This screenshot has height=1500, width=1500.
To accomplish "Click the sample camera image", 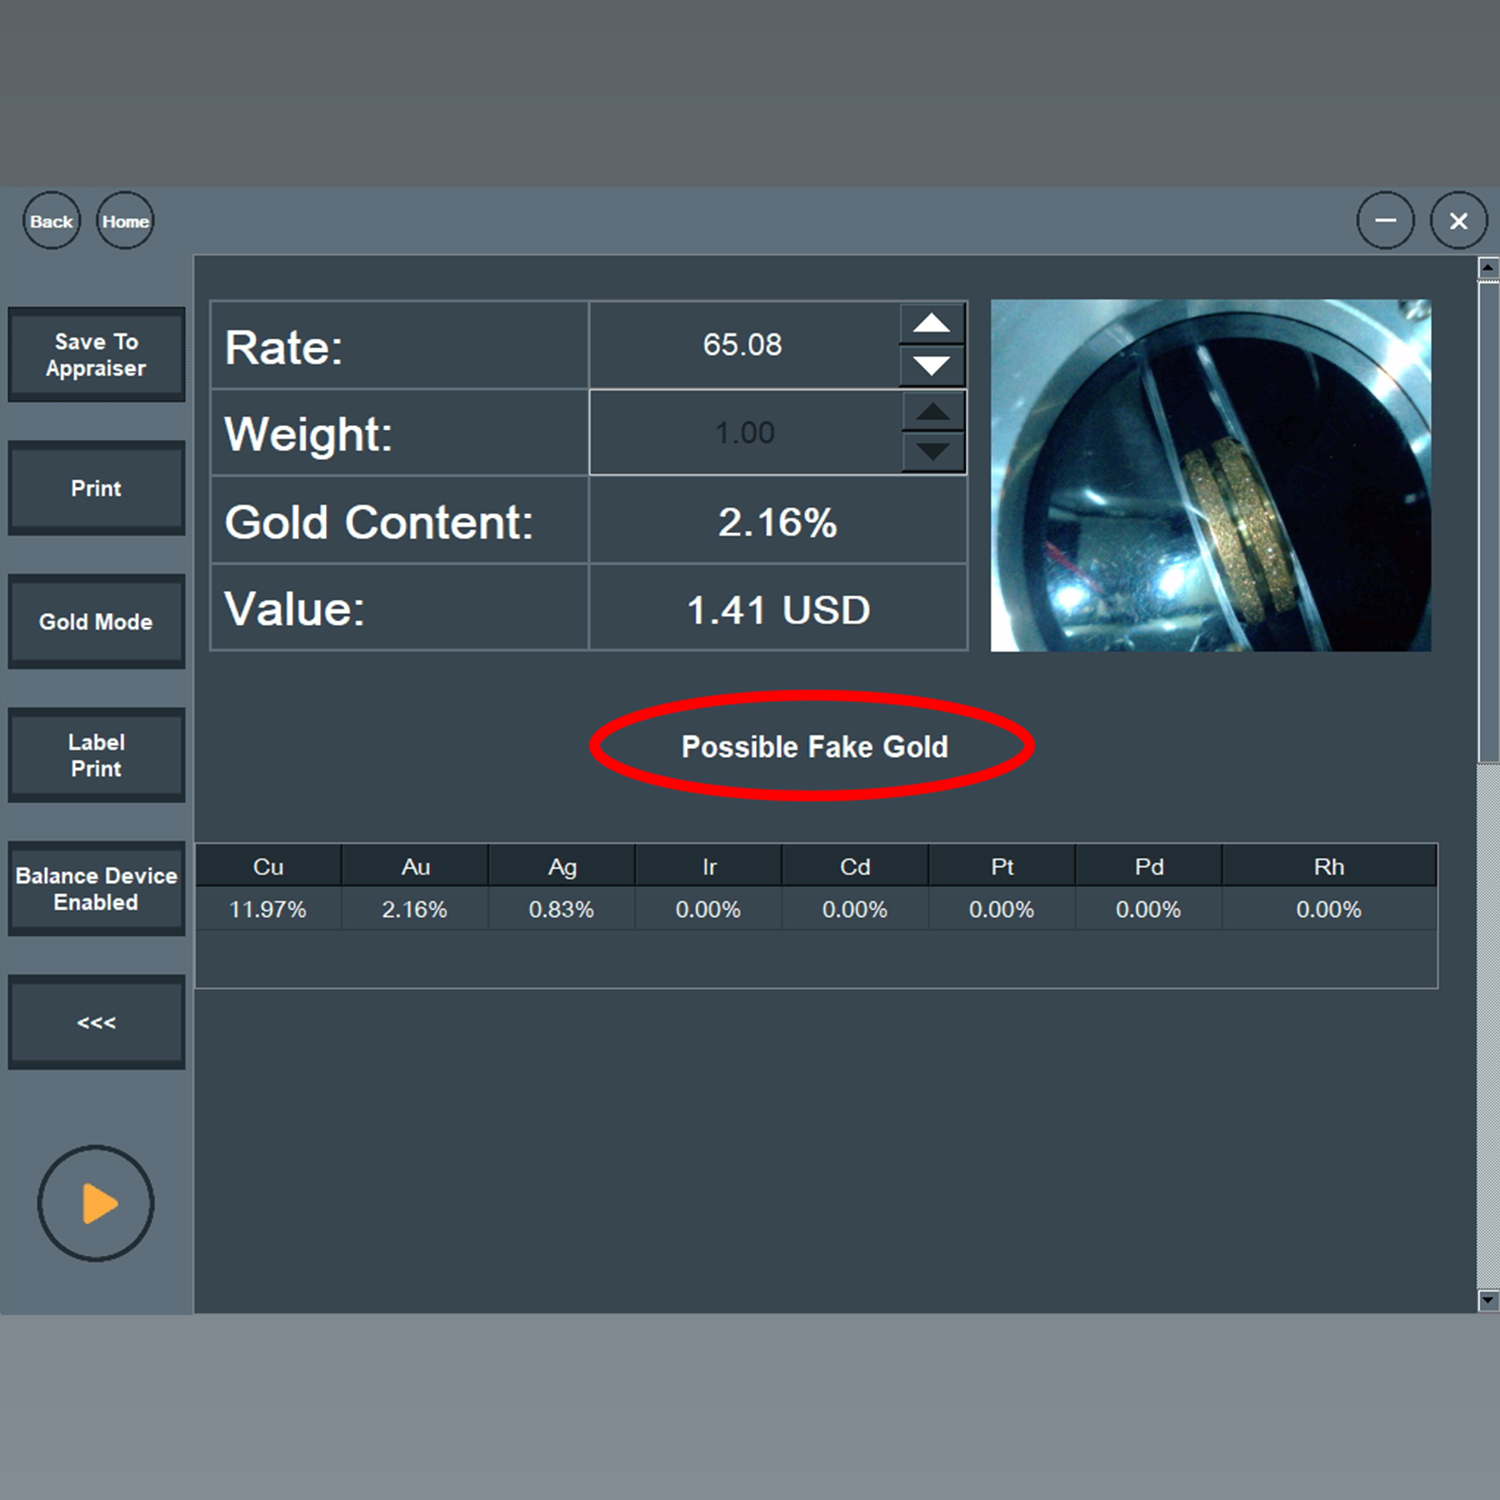I will 1210,476.
